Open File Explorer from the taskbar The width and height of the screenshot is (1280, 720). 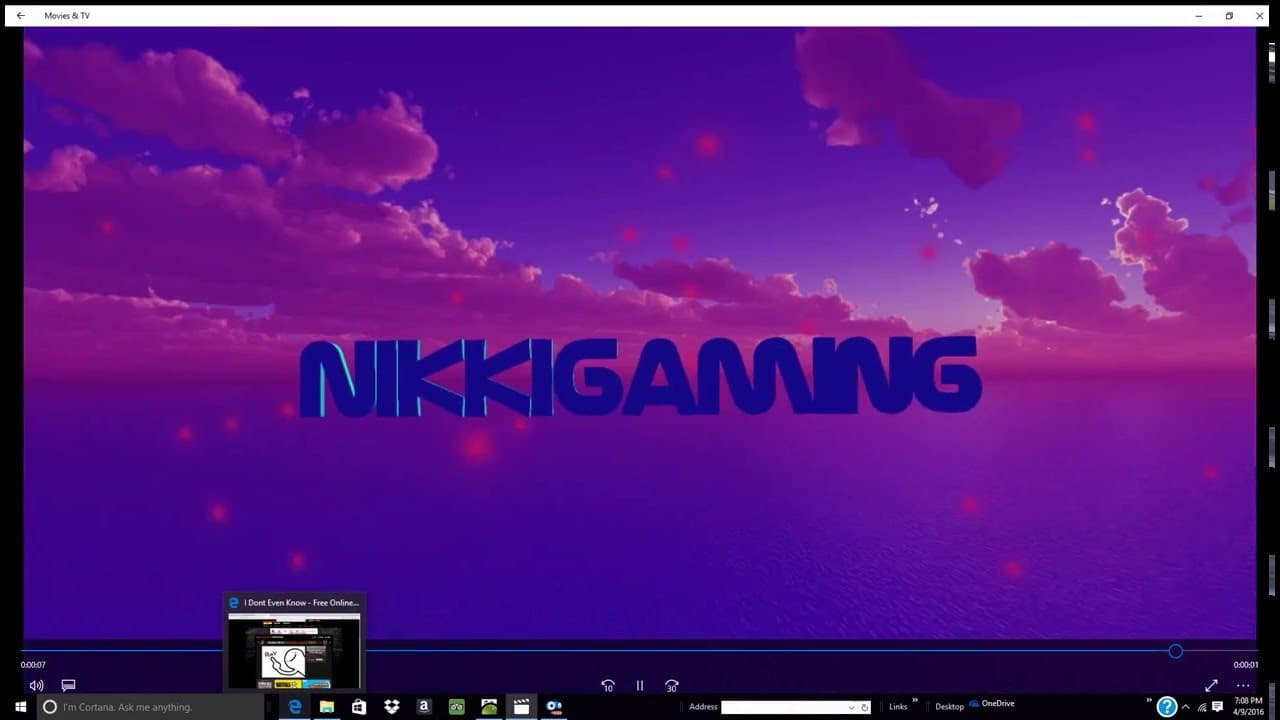coord(327,707)
